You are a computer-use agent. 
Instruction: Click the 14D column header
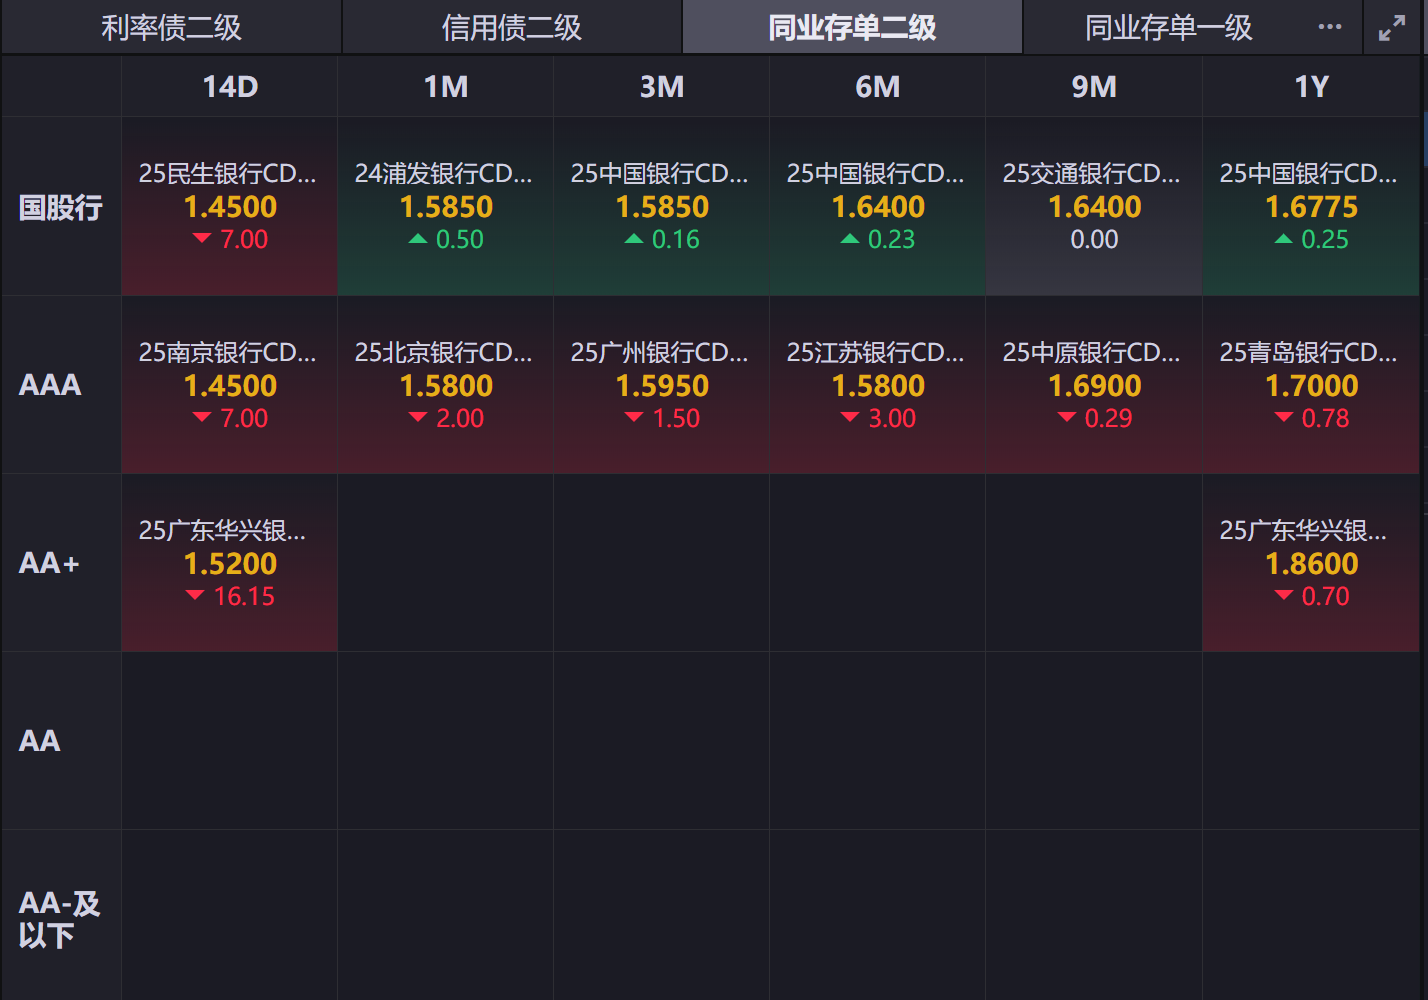[230, 87]
